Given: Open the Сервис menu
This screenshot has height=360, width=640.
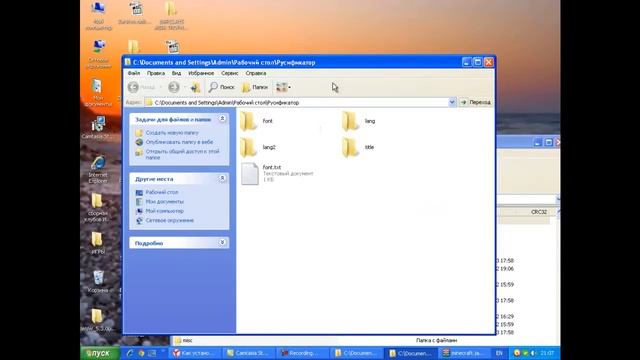Looking at the screenshot, I should tap(229, 73).
